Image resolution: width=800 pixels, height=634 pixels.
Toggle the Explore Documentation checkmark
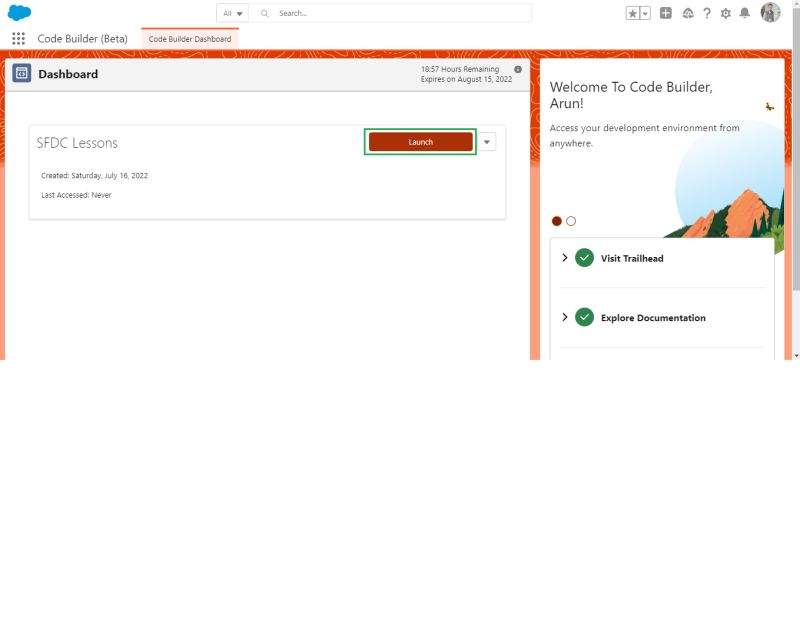click(x=585, y=317)
